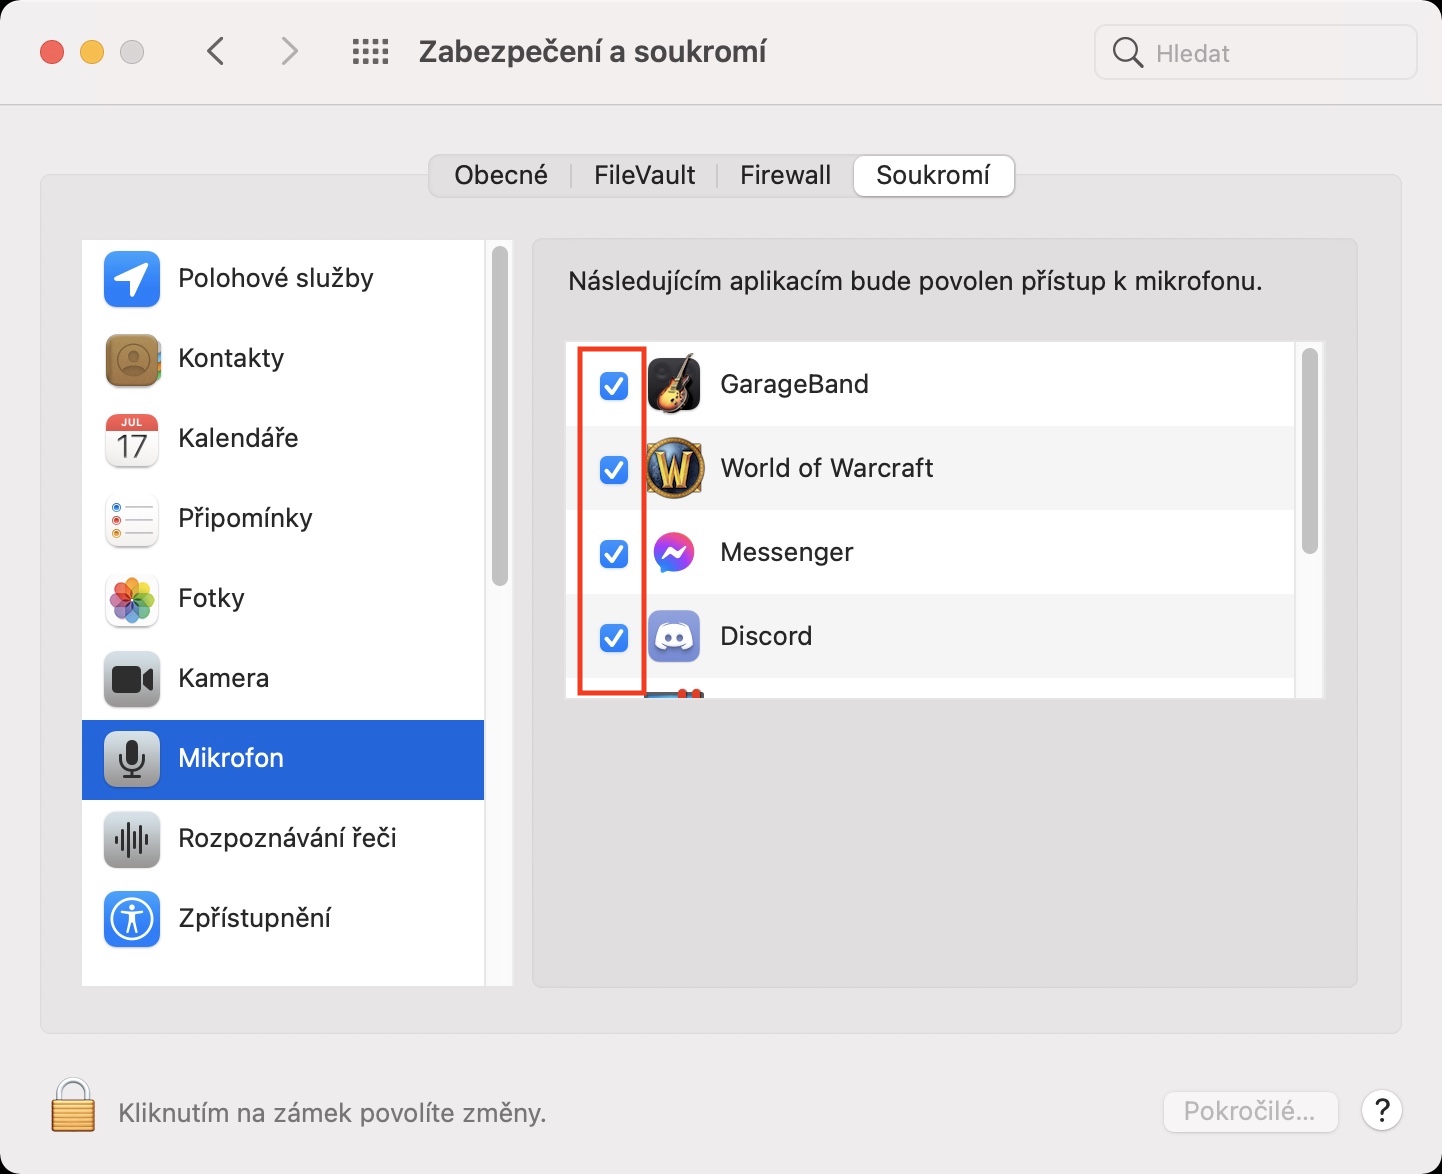Viewport: 1442px width, 1174px height.
Task: Open the FileVault tab
Action: [x=644, y=176]
